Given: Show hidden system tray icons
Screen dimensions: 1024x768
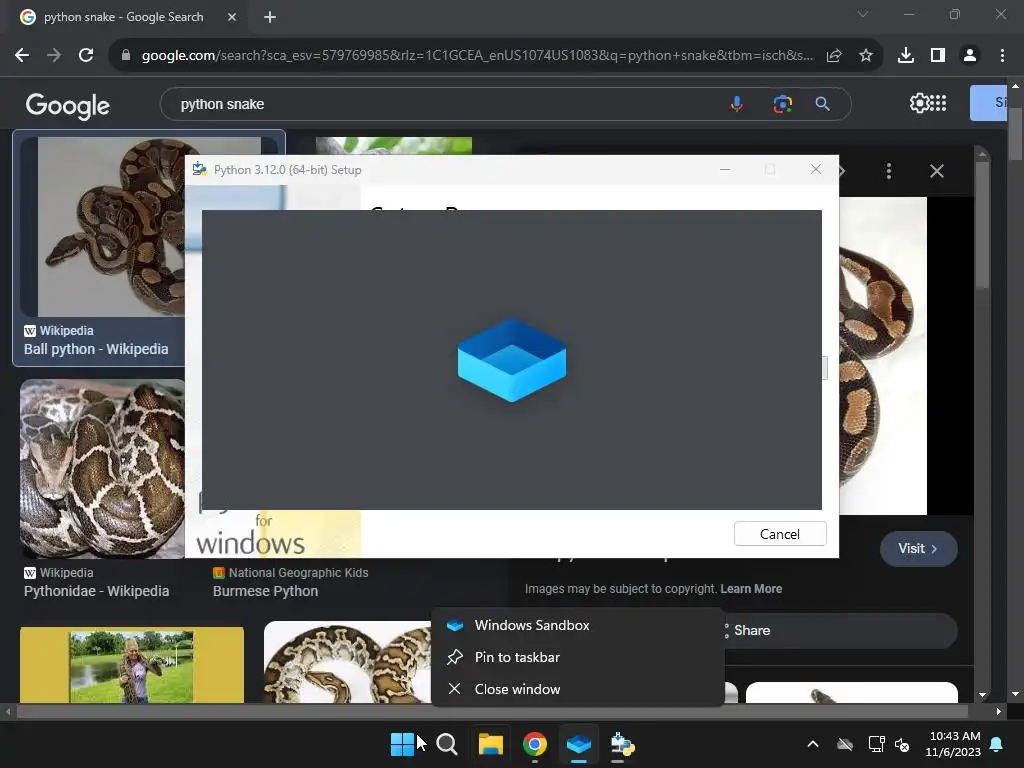Looking at the screenshot, I should (813, 744).
